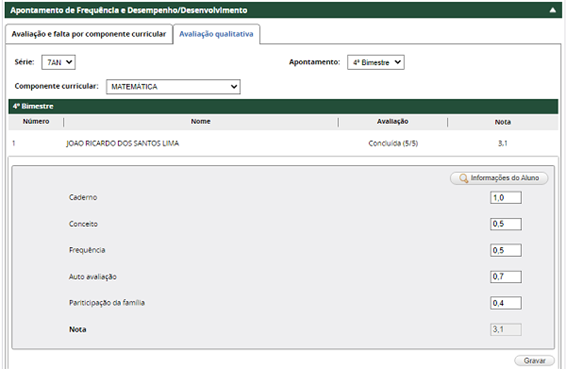Image resolution: width=566 pixels, height=369 pixels.
Task: Click the Caderno criterion label
Action: pyautogui.click(x=83, y=197)
